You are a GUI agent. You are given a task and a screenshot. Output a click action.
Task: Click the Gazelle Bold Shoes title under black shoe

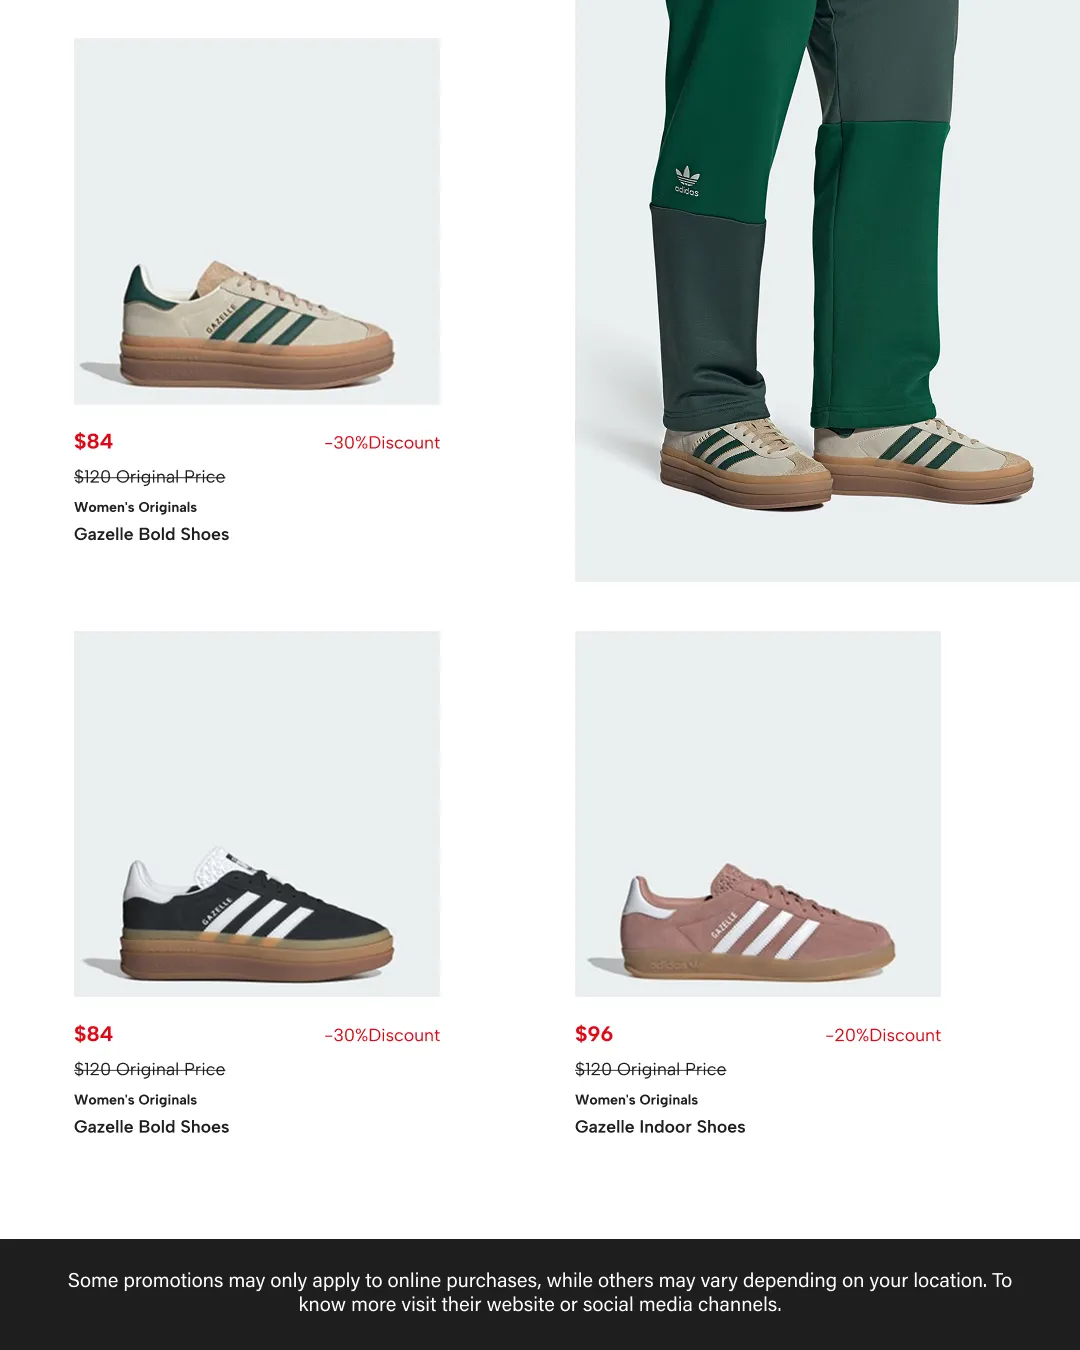pos(152,1127)
